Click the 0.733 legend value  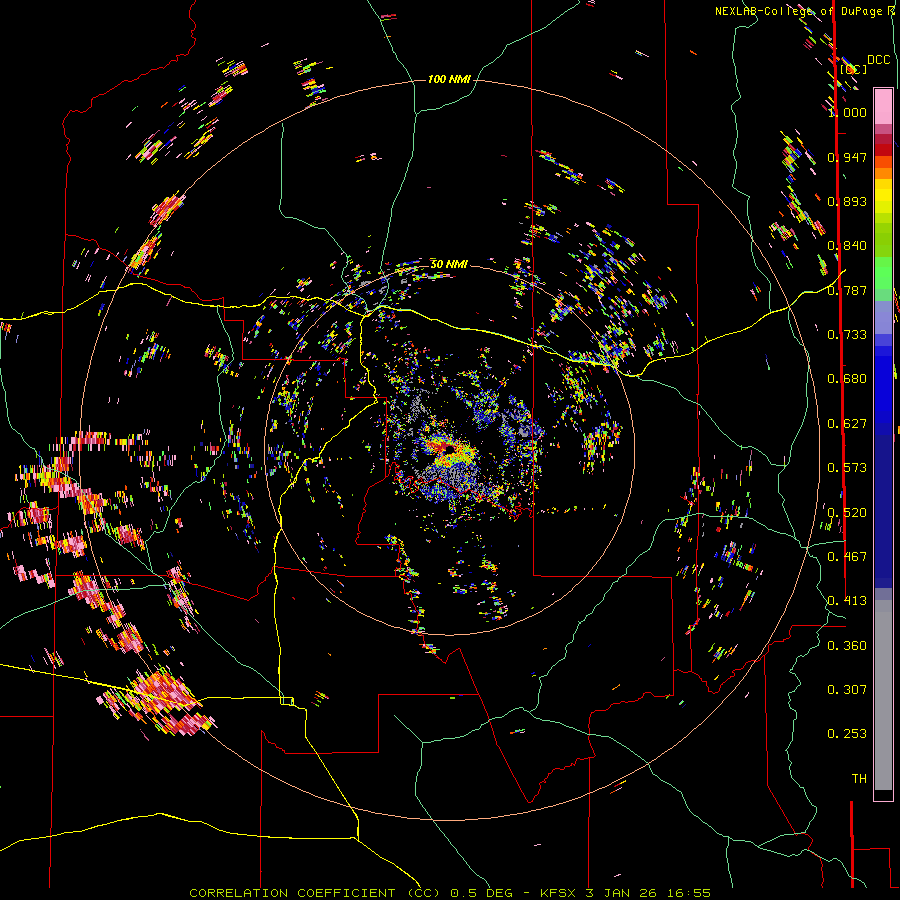click(847, 335)
